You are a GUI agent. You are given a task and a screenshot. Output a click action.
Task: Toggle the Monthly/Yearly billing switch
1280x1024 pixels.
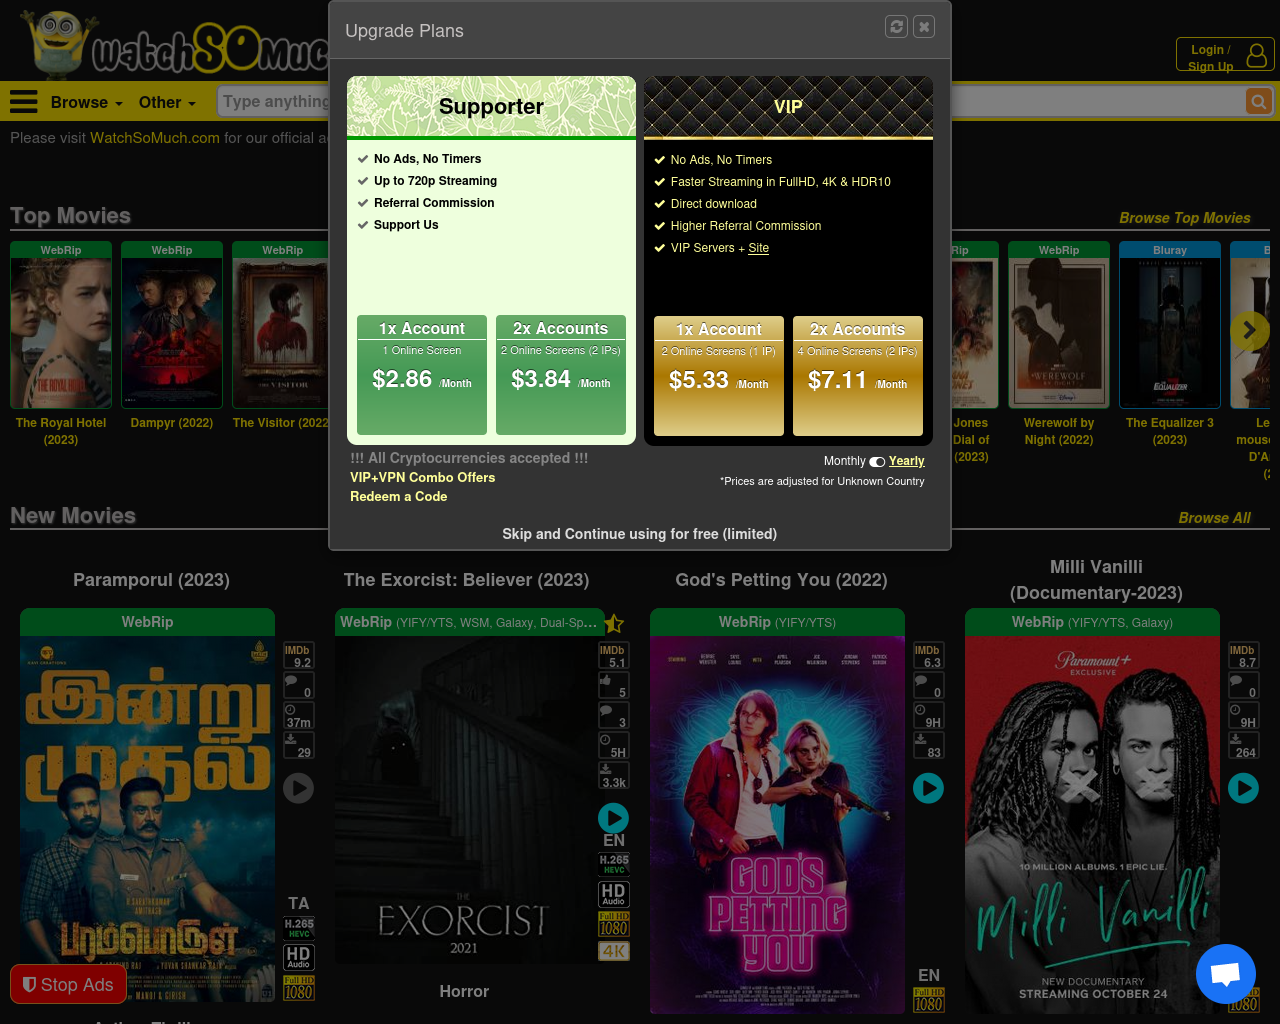point(877,462)
